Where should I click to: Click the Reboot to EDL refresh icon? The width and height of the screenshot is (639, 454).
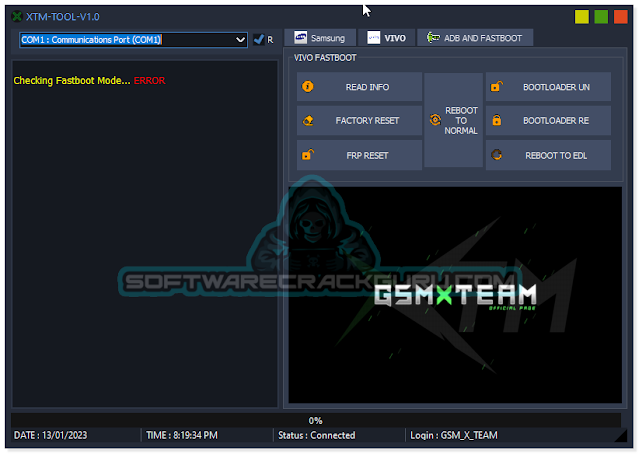tap(496, 154)
